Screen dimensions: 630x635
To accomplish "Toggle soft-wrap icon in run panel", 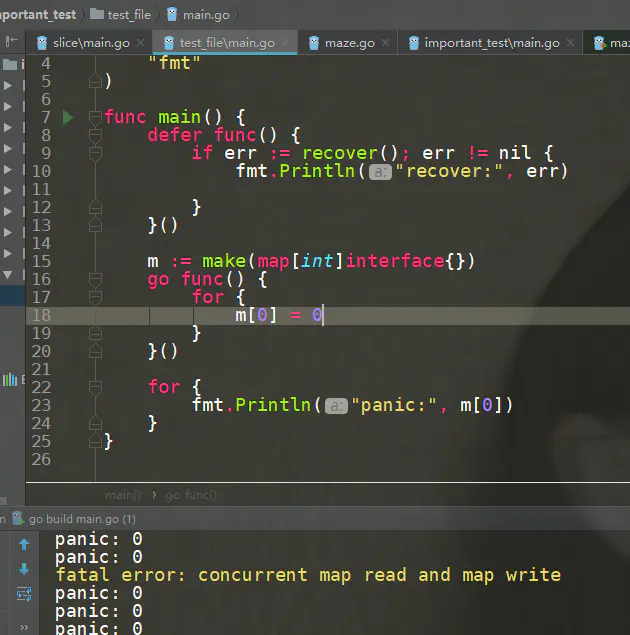I will click(x=24, y=594).
